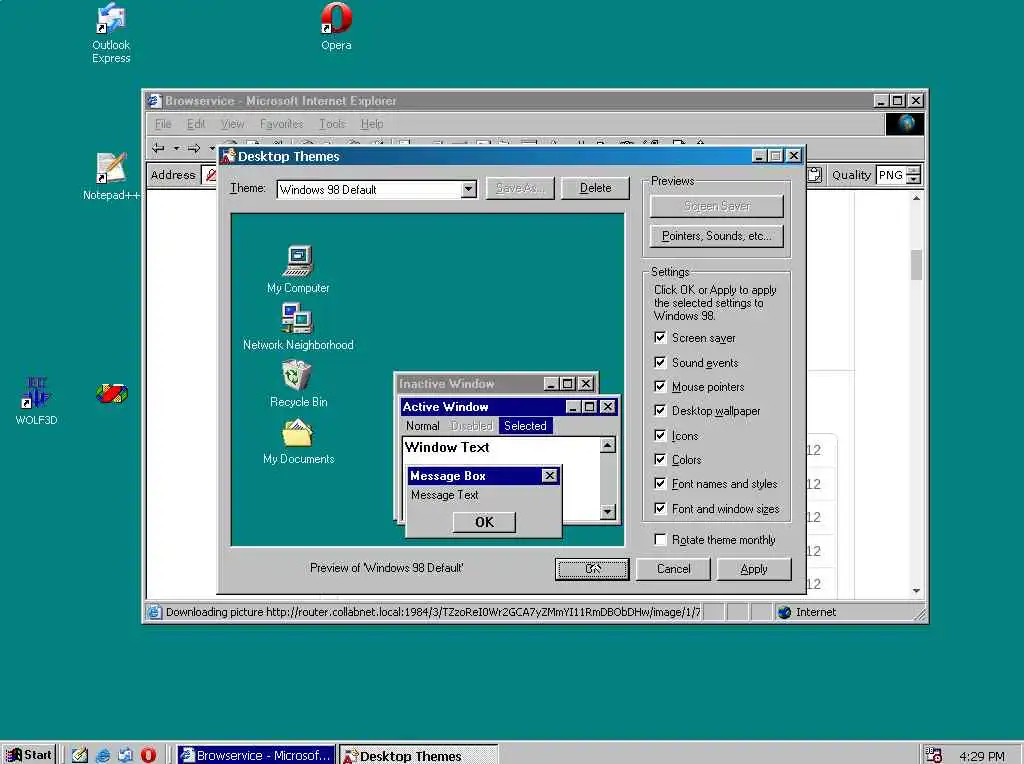Disable Font and window sizes

[660, 508]
